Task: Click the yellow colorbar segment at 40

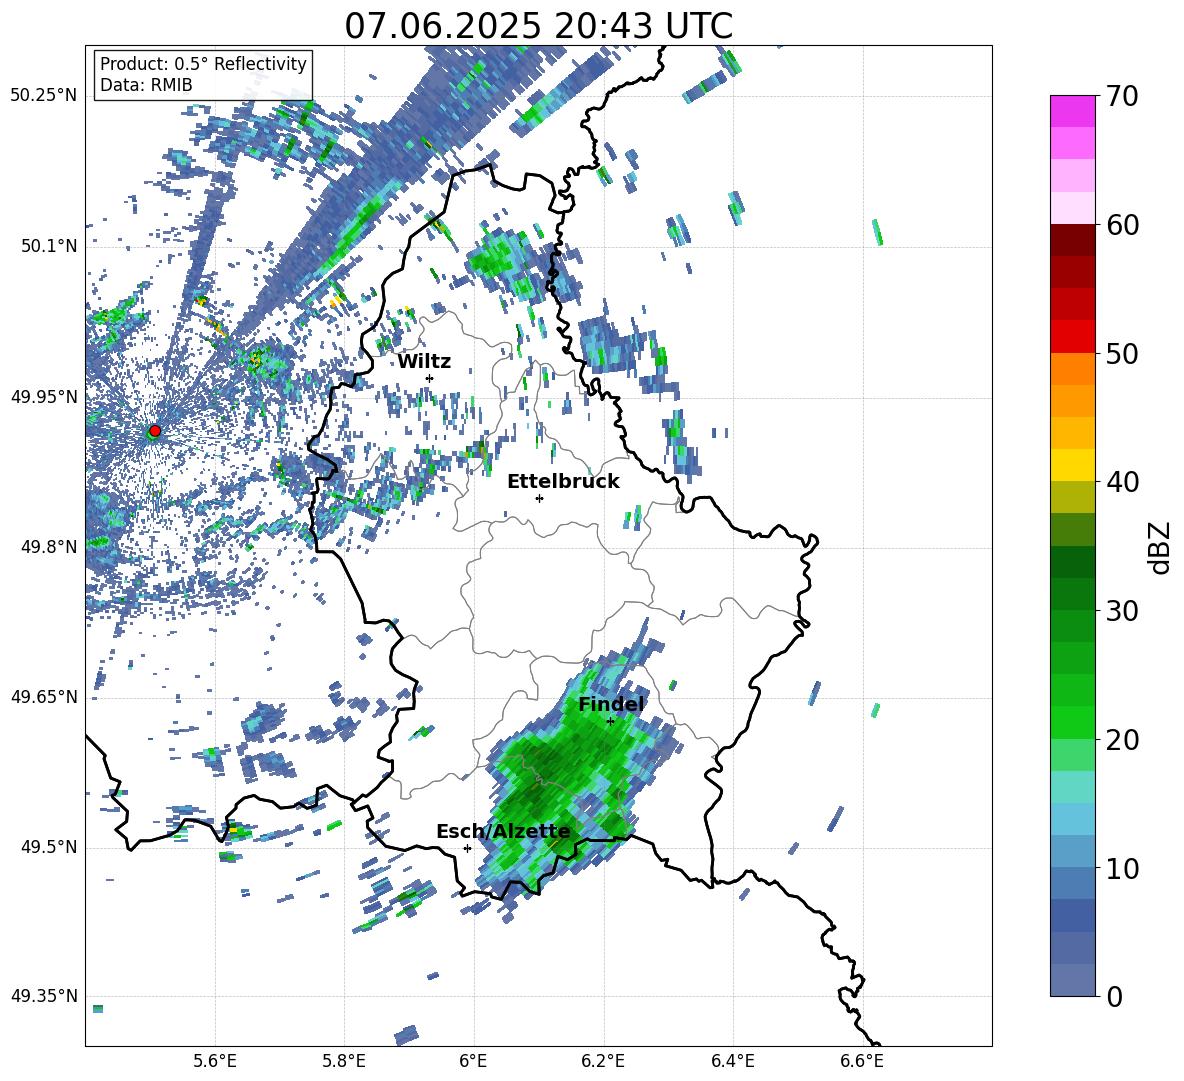Action: (1072, 465)
